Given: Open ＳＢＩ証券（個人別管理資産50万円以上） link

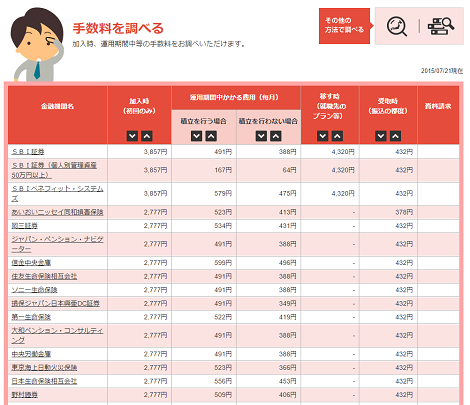Looking at the screenshot, I should 54,170.
